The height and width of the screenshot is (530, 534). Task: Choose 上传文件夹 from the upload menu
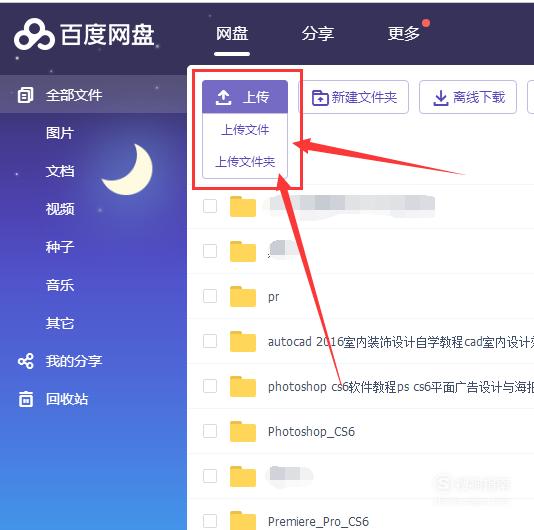[245, 161]
